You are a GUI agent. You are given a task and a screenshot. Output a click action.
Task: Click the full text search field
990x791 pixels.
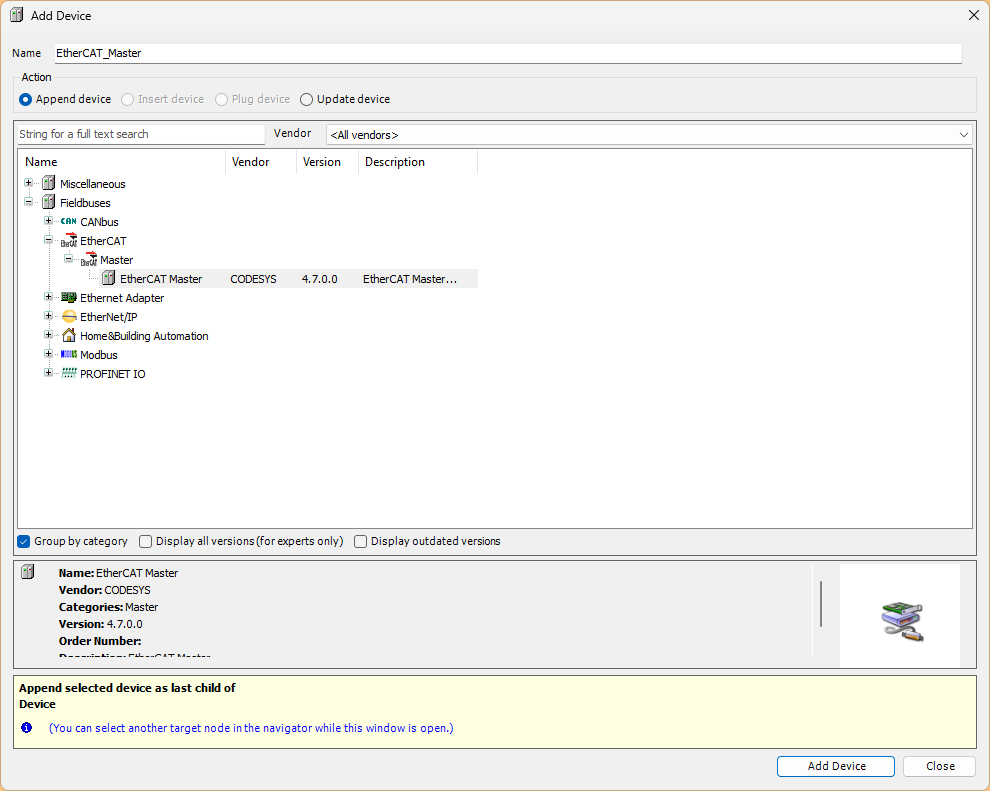point(141,134)
